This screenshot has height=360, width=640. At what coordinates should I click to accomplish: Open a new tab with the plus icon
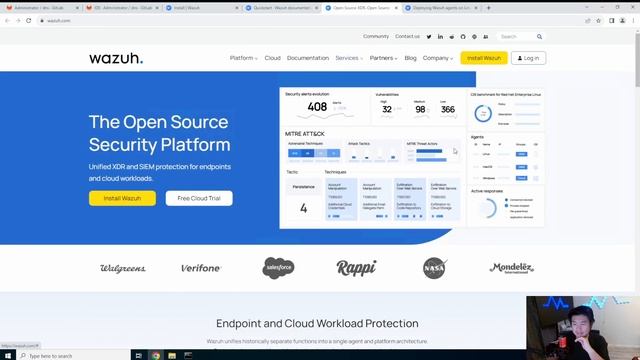[488, 8]
